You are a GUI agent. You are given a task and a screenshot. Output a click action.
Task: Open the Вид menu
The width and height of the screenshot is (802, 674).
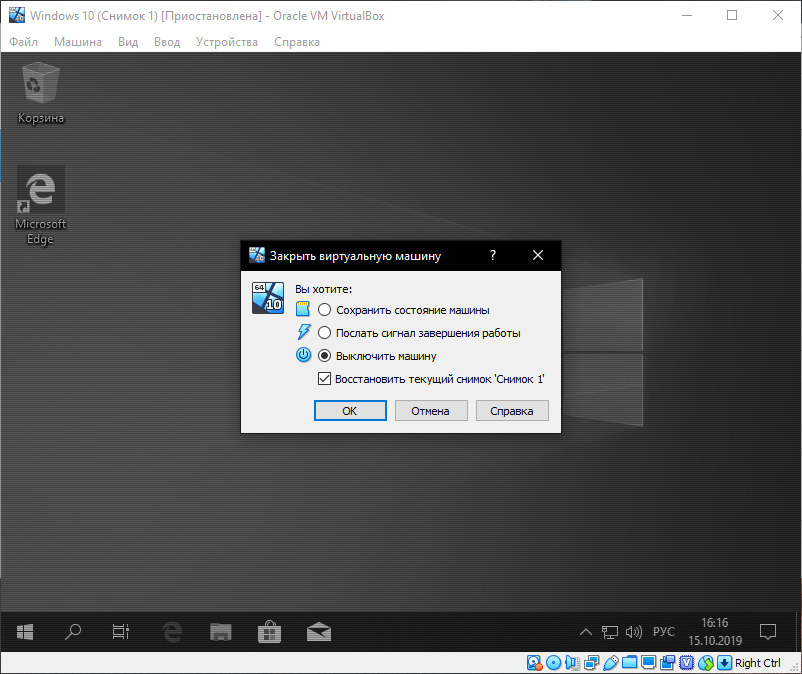pyautogui.click(x=128, y=42)
